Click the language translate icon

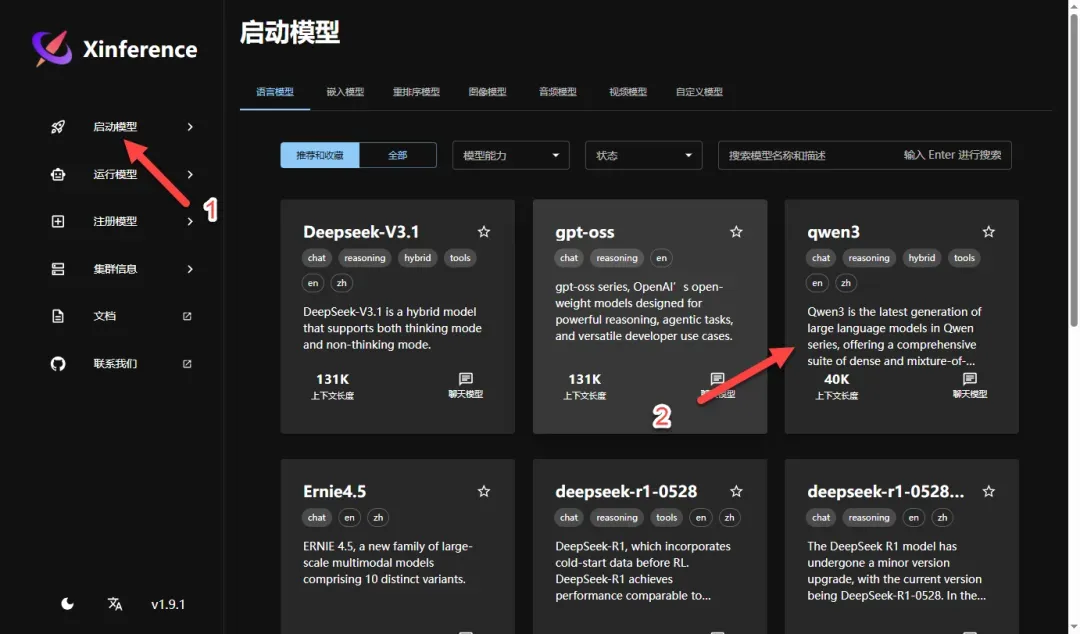point(115,604)
